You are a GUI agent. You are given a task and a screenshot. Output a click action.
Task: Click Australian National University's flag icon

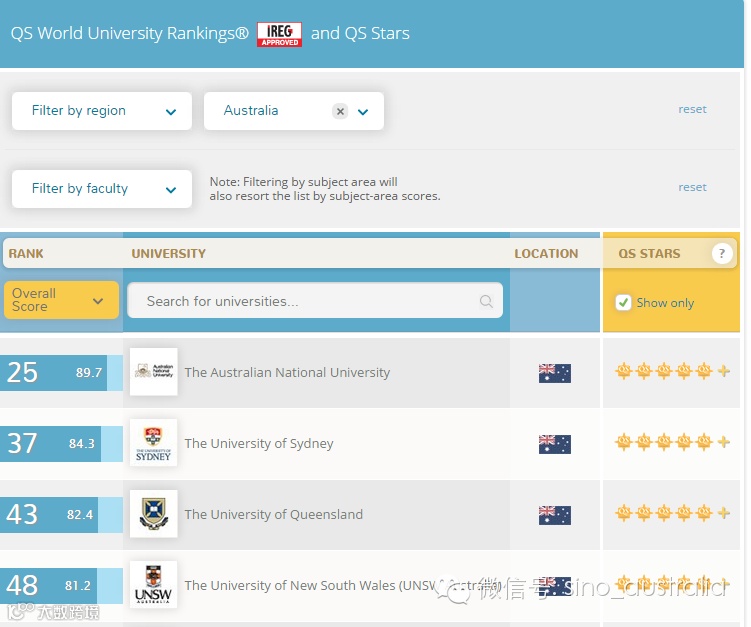[x=555, y=373]
